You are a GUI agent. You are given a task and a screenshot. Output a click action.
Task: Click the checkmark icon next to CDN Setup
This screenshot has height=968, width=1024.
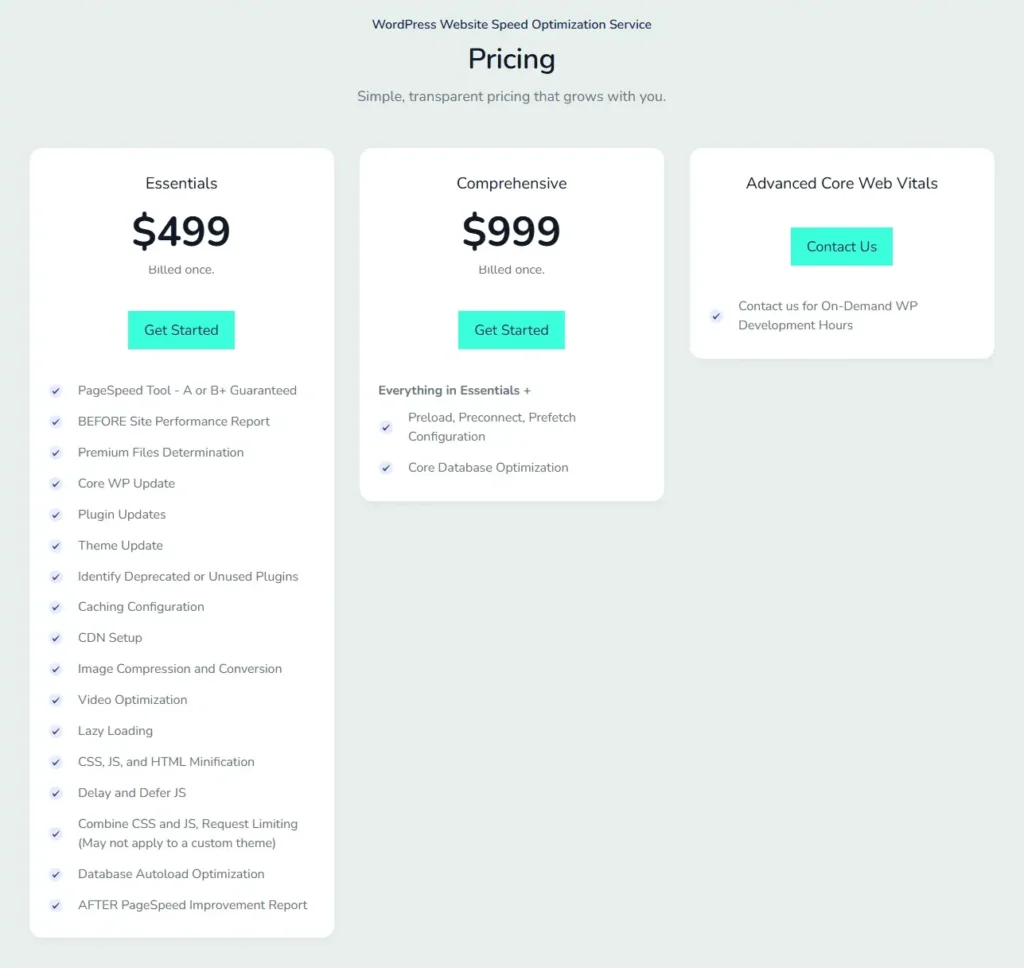pyautogui.click(x=56, y=638)
